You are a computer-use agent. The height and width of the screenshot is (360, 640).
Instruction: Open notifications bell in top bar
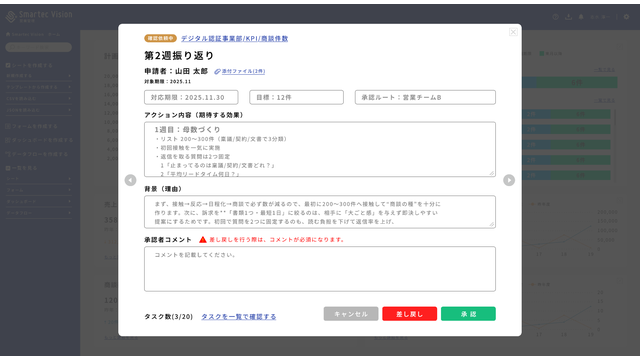[581, 17]
